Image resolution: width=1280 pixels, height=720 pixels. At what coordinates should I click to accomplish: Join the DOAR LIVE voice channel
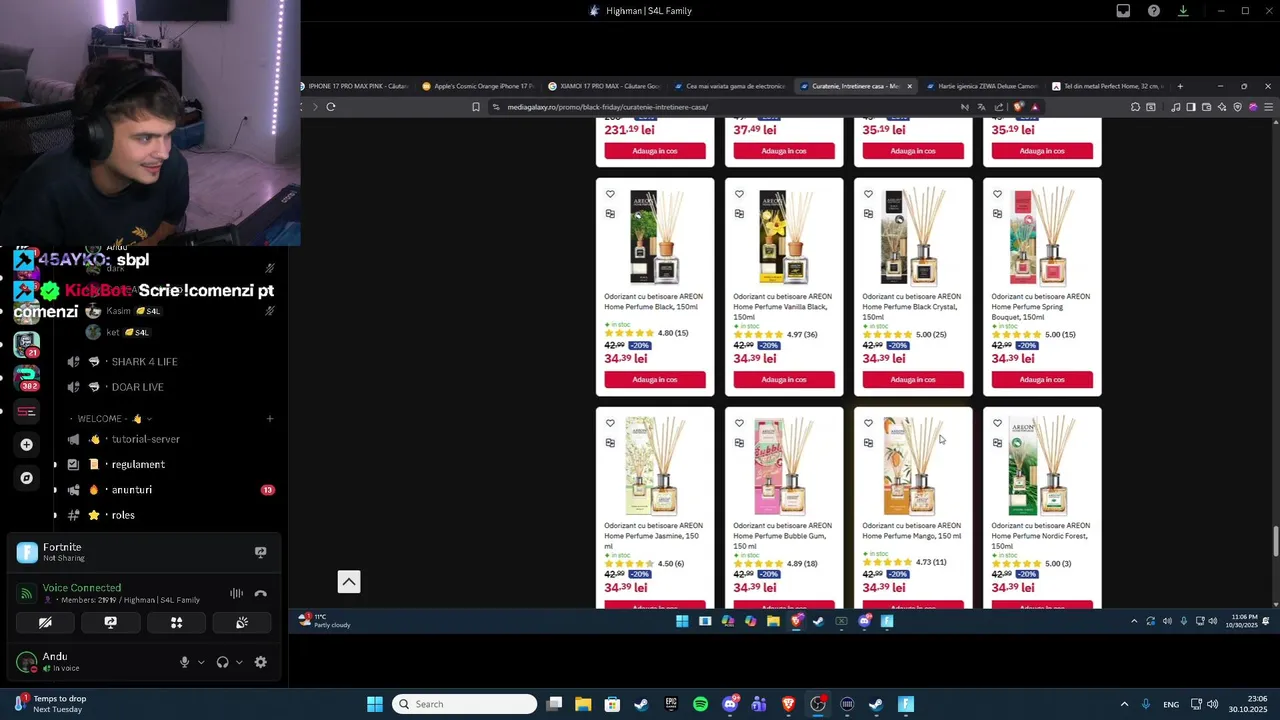[137, 387]
